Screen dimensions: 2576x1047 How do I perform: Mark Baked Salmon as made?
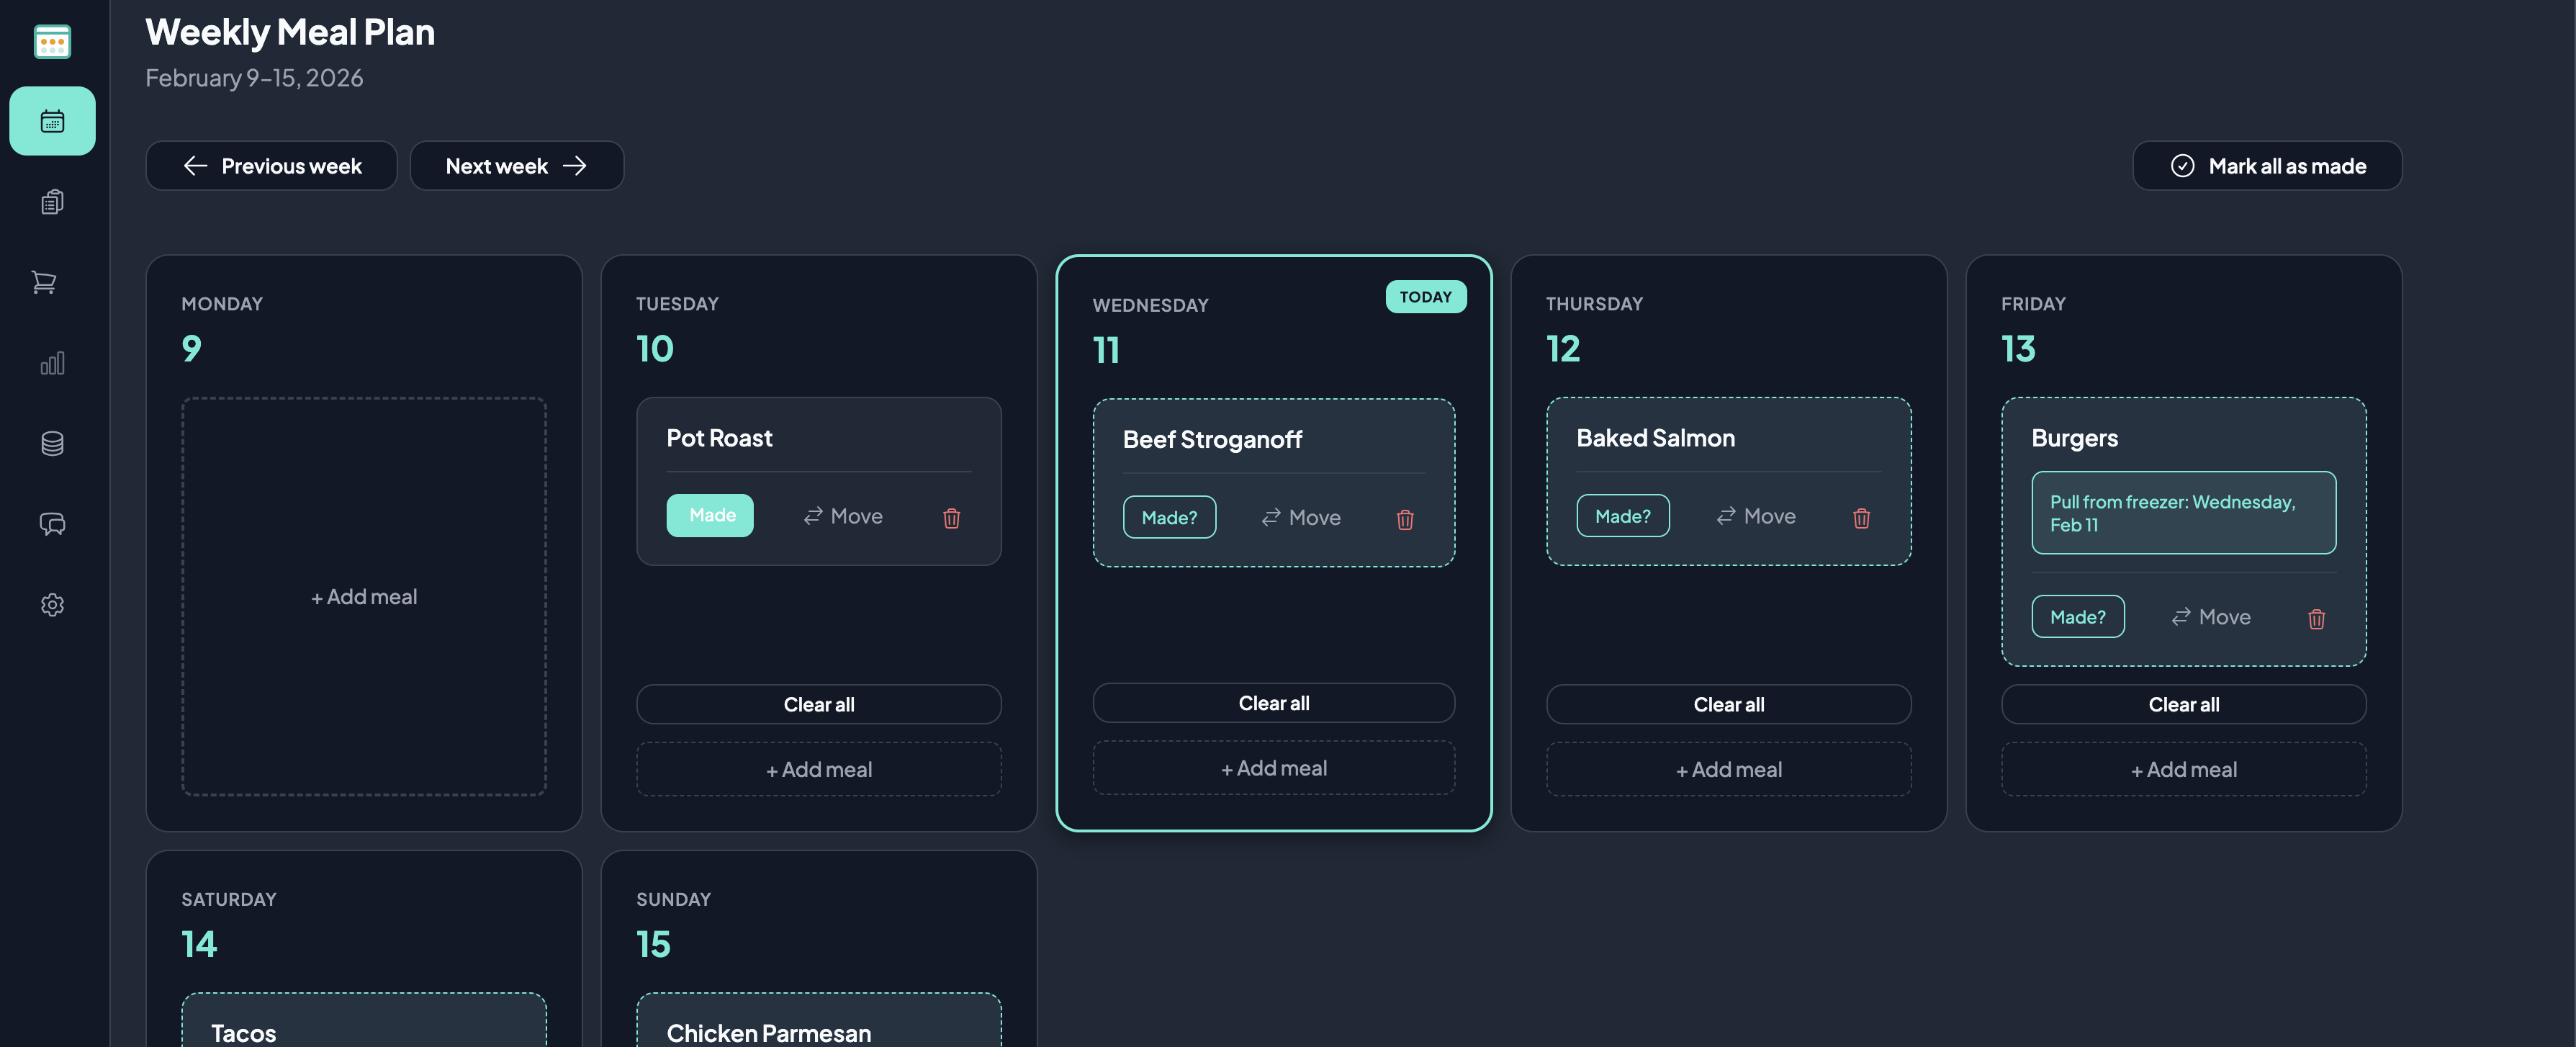(x=1622, y=517)
